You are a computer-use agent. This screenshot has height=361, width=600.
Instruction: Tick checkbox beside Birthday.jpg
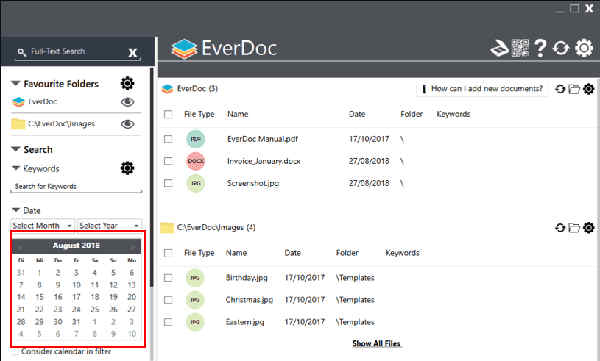click(168, 278)
